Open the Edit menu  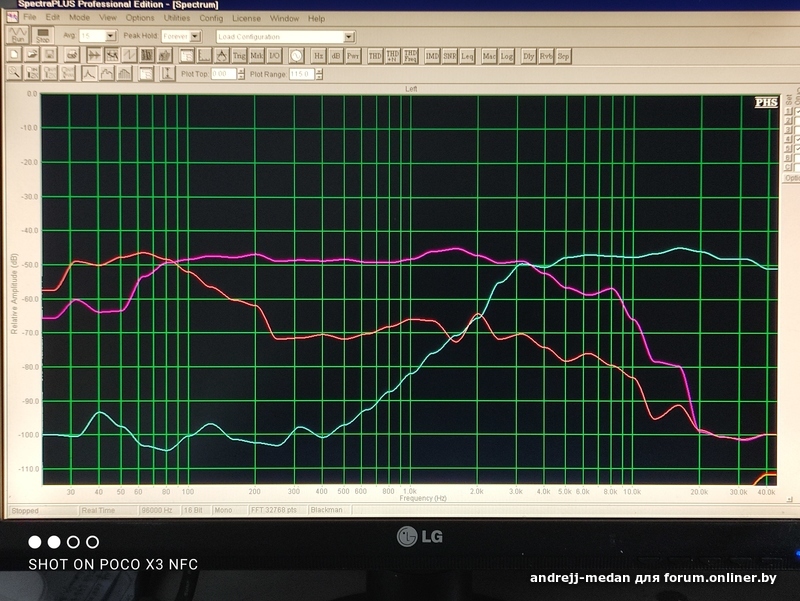(x=53, y=17)
